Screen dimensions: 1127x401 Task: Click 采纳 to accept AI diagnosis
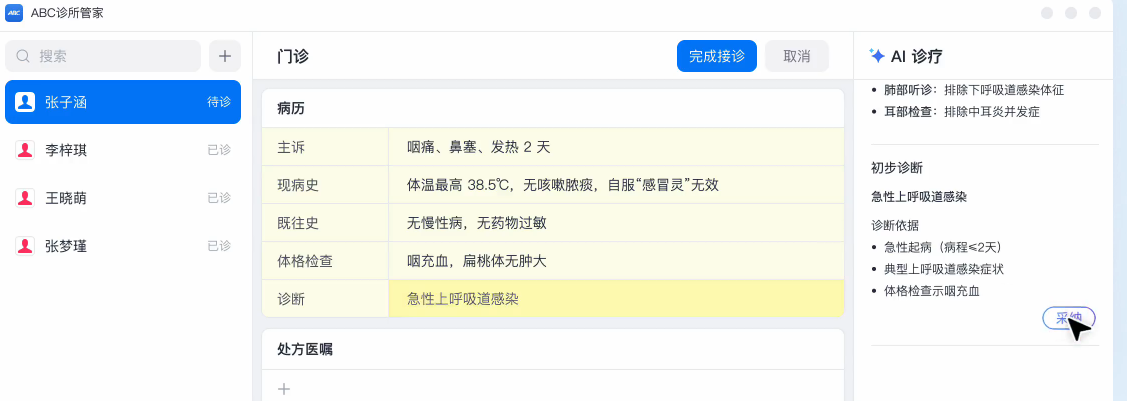[1068, 318]
